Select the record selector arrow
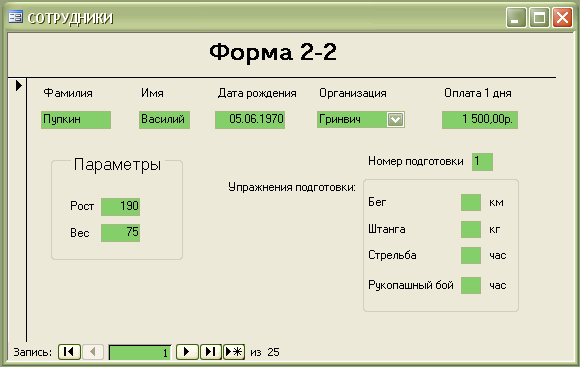 click(18, 85)
